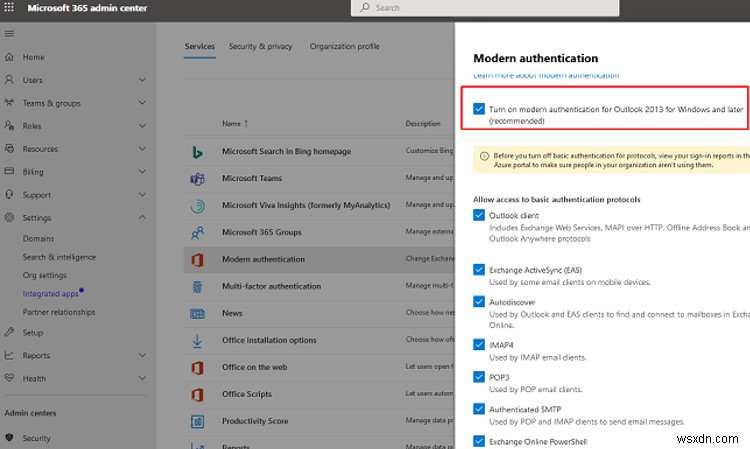This screenshot has height=449, width=750.
Task: Uncheck Exchange ActiveSync (EAS) checkbox
Action: click(x=479, y=269)
